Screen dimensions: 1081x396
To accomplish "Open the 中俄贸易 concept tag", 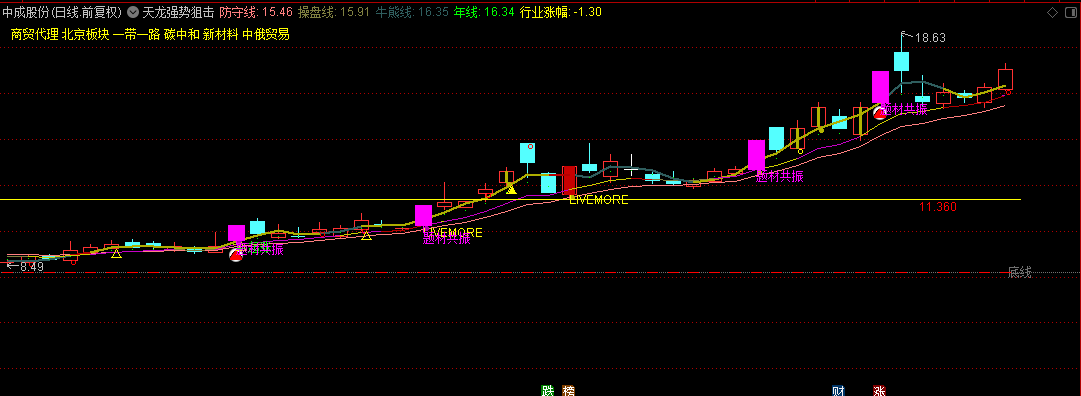I will point(266,34).
